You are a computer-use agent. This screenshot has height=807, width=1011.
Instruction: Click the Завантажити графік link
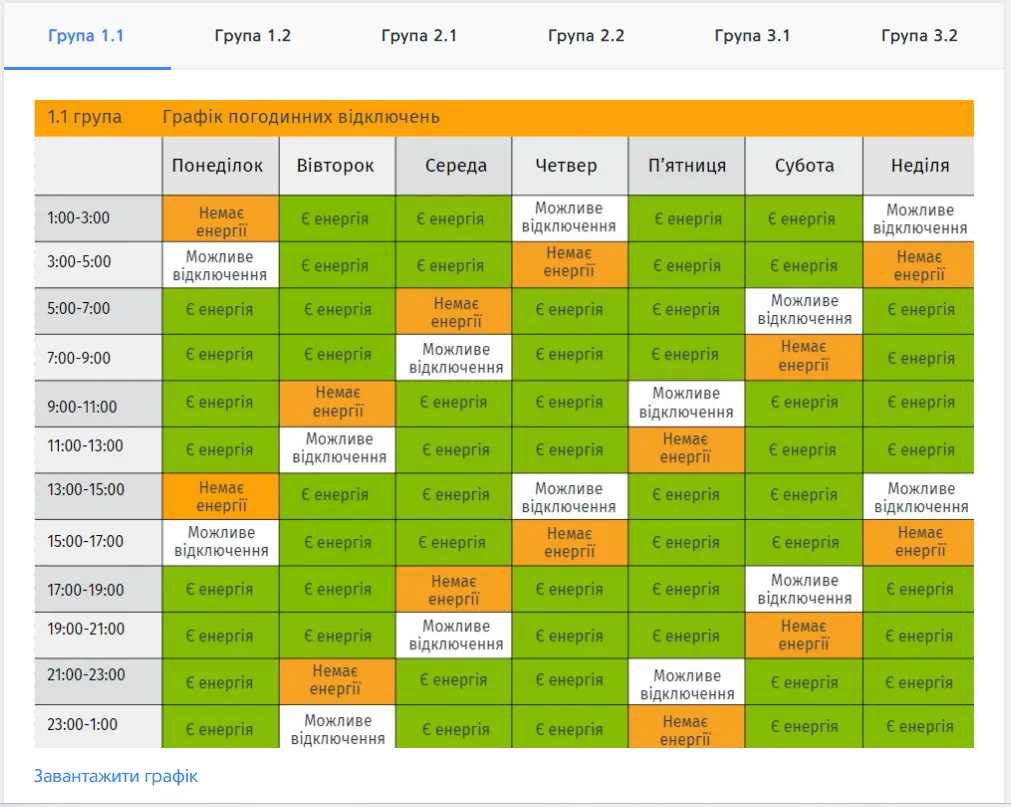116,776
